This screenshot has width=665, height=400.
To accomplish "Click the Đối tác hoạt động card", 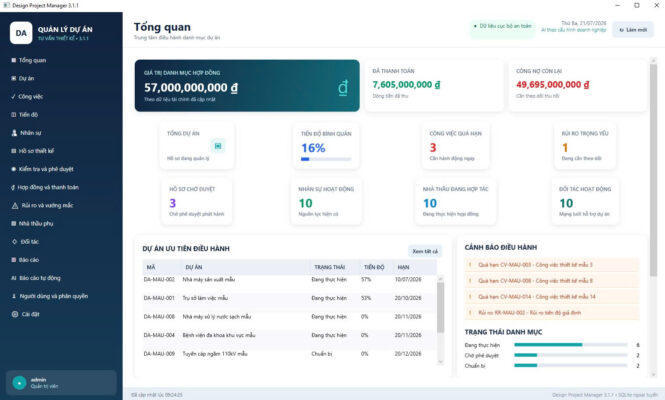I will click(585, 201).
